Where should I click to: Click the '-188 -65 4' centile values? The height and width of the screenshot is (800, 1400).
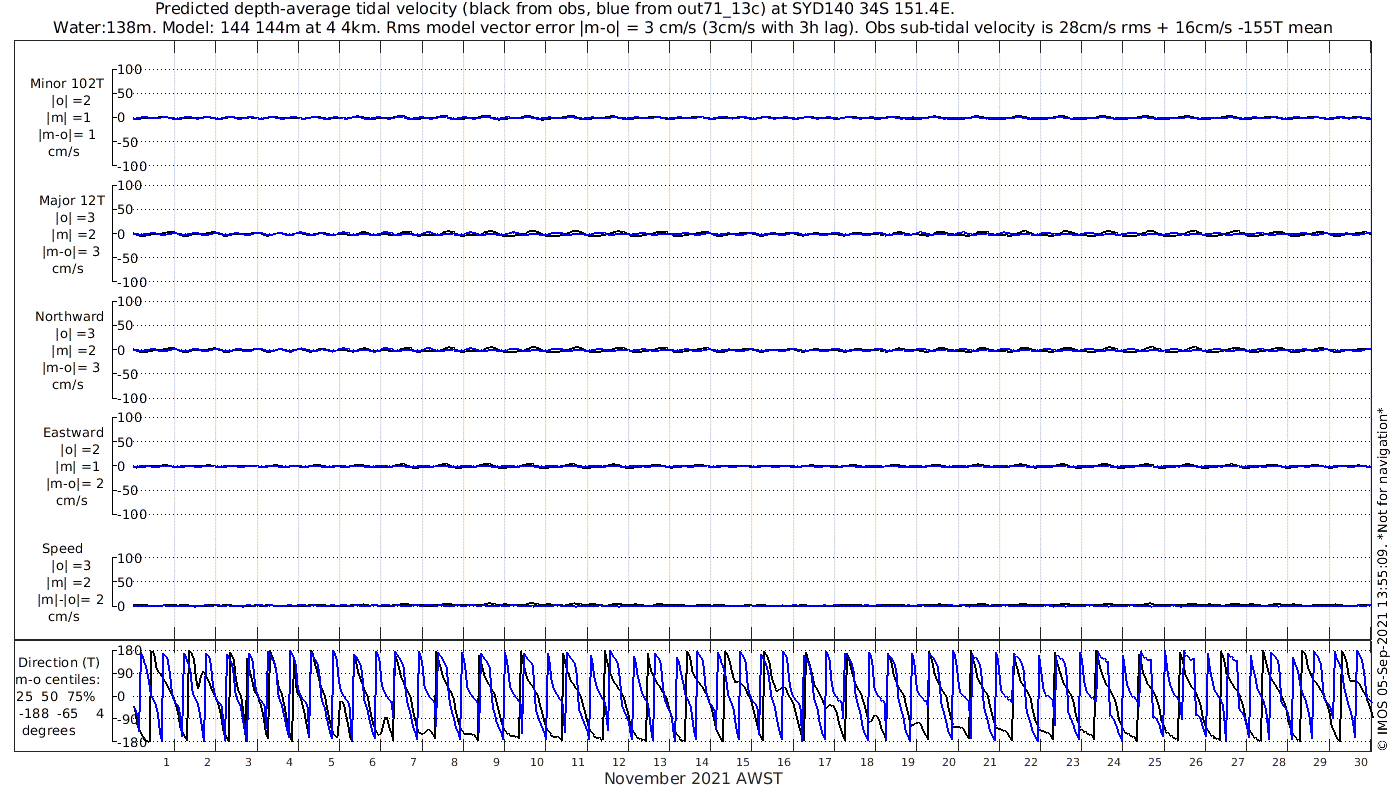coord(60,713)
